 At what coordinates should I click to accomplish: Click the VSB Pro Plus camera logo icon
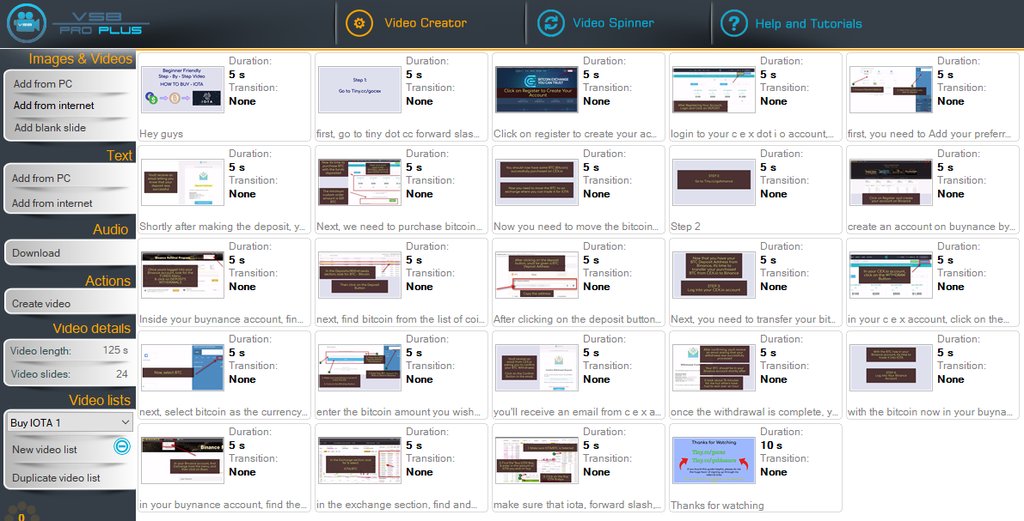point(25,23)
